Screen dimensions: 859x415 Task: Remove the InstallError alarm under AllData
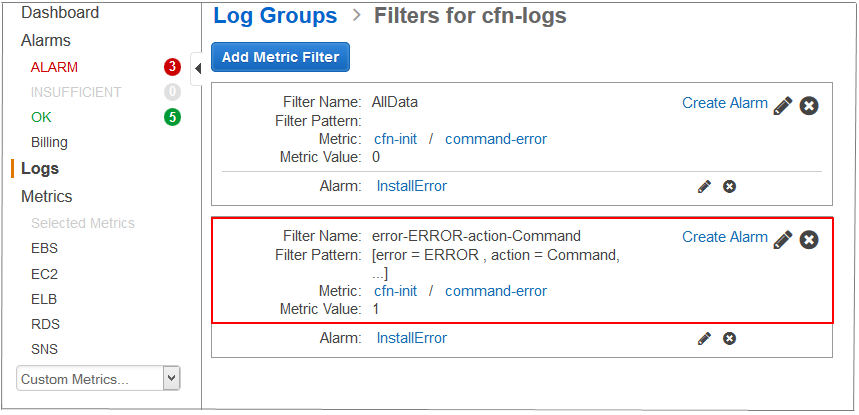(730, 186)
